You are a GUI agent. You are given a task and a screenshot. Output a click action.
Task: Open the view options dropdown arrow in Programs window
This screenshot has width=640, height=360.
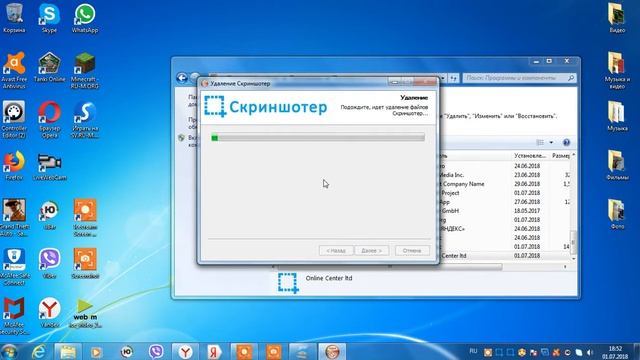click(551, 142)
